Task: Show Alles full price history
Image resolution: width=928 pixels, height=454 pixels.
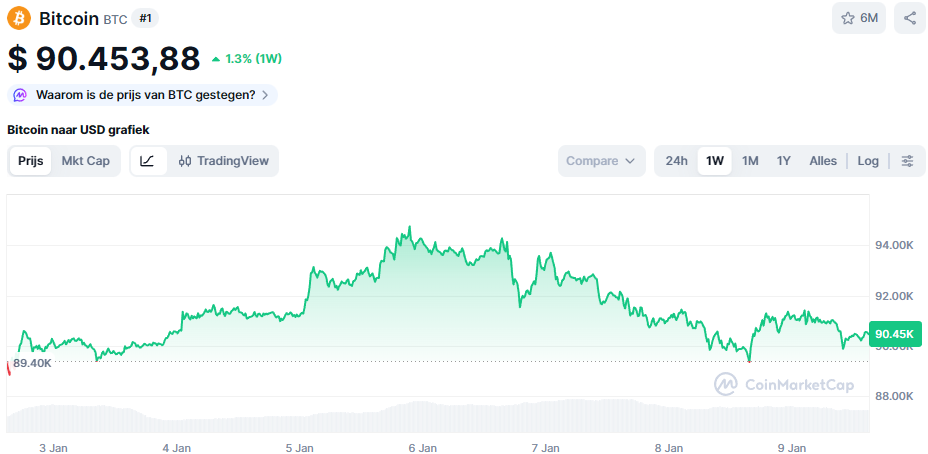Action: (x=823, y=161)
